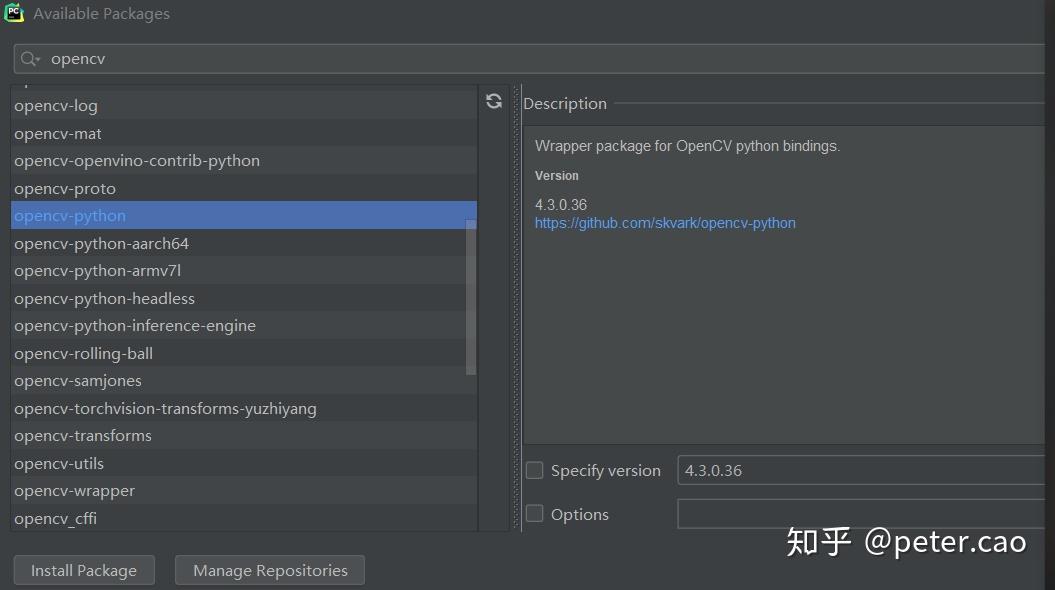Image resolution: width=1055 pixels, height=590 pixels.
Task: Select opencv-torchvision-transforms-yuzhiyang package
Action: coord(244,408)
